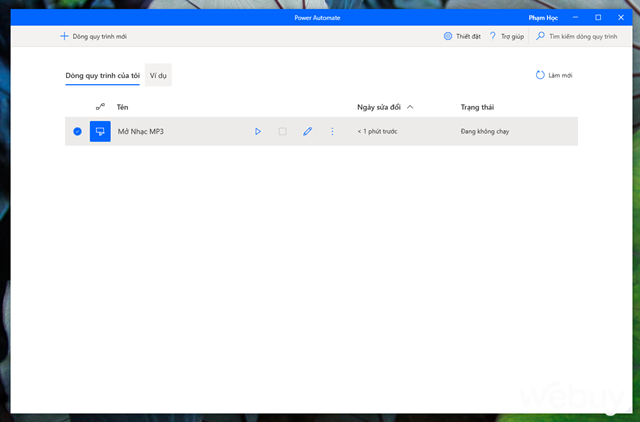Maximize the Power Automate window
Viewport: 640px width, 422px height.
pos(598,17)
